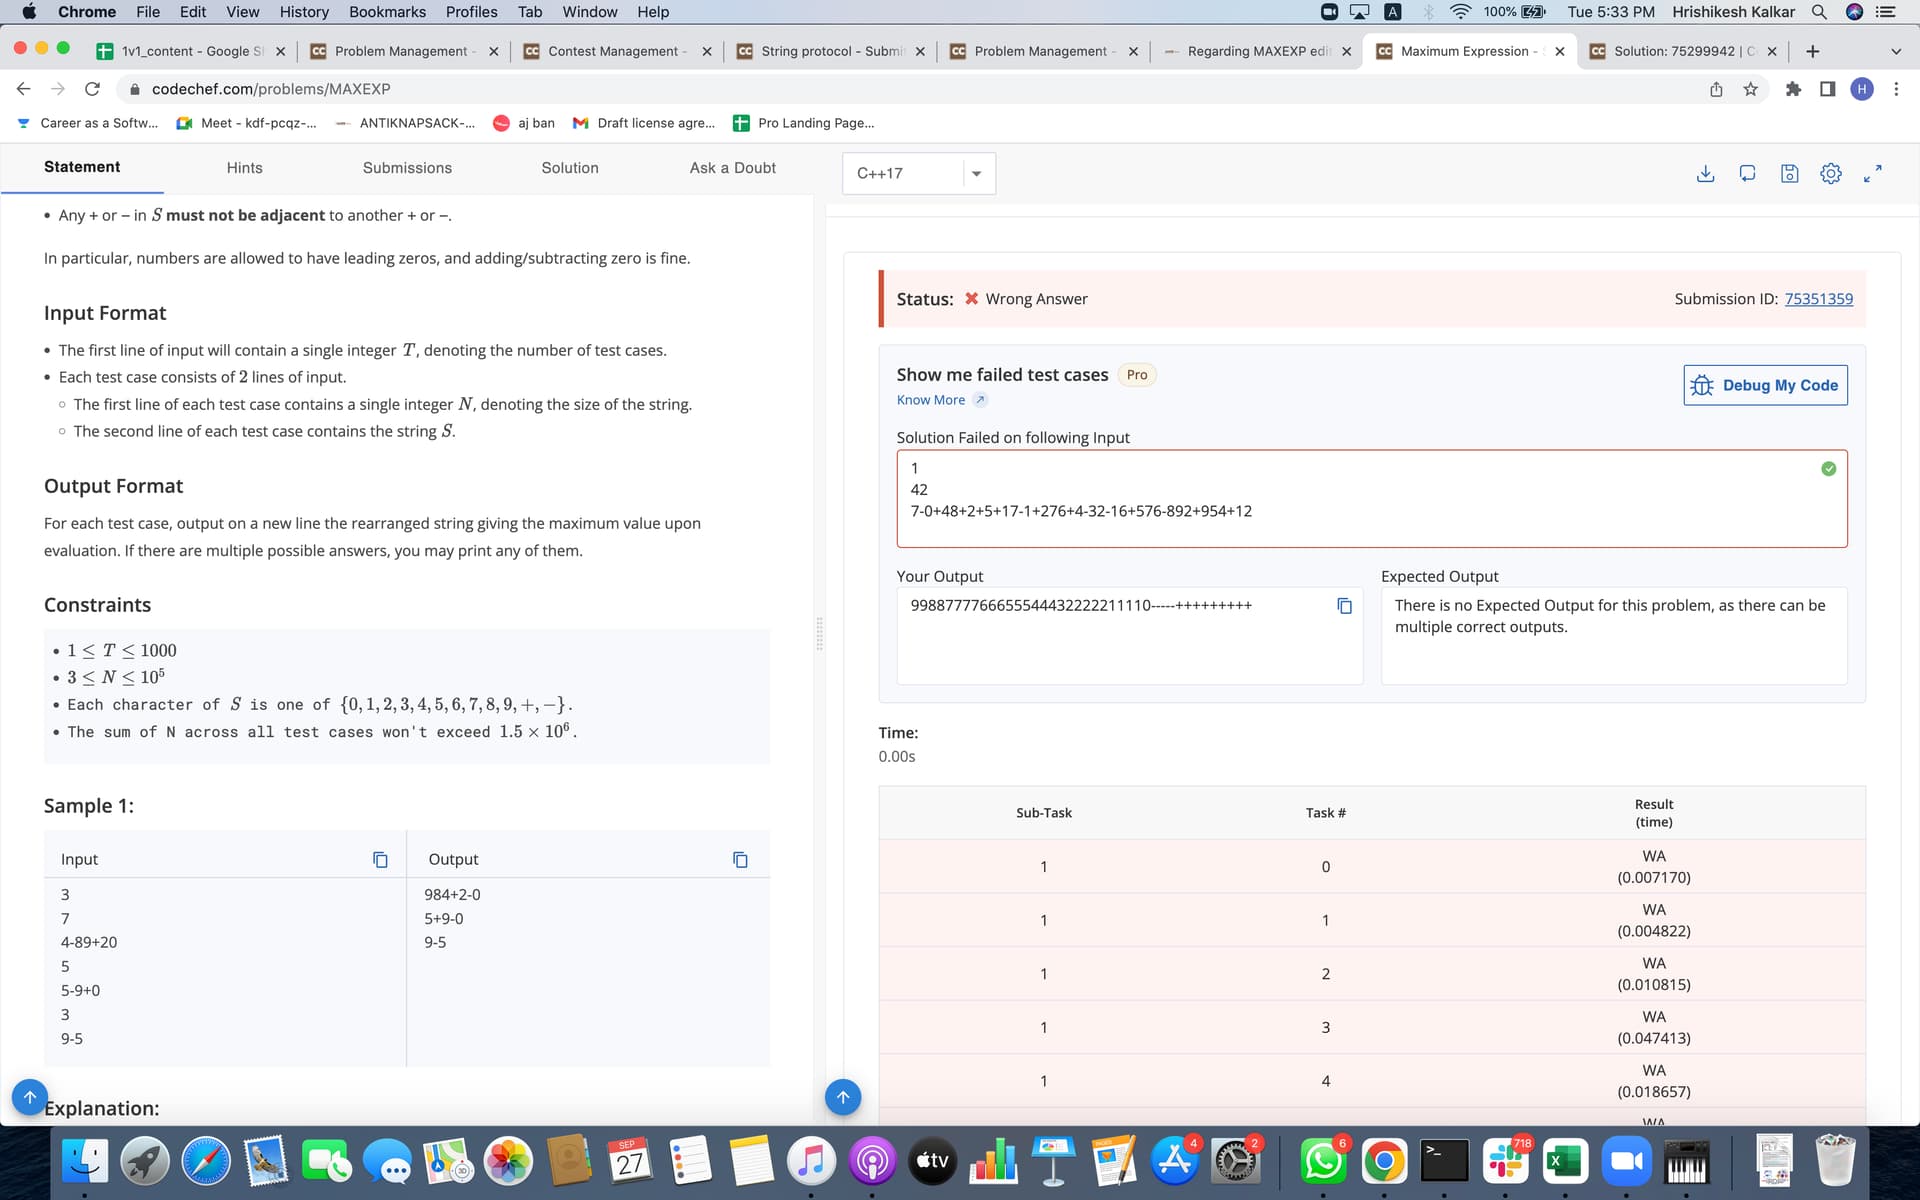Expand the Chrome tab search chevron
1920x1200 pixels.
[1895, 51]
